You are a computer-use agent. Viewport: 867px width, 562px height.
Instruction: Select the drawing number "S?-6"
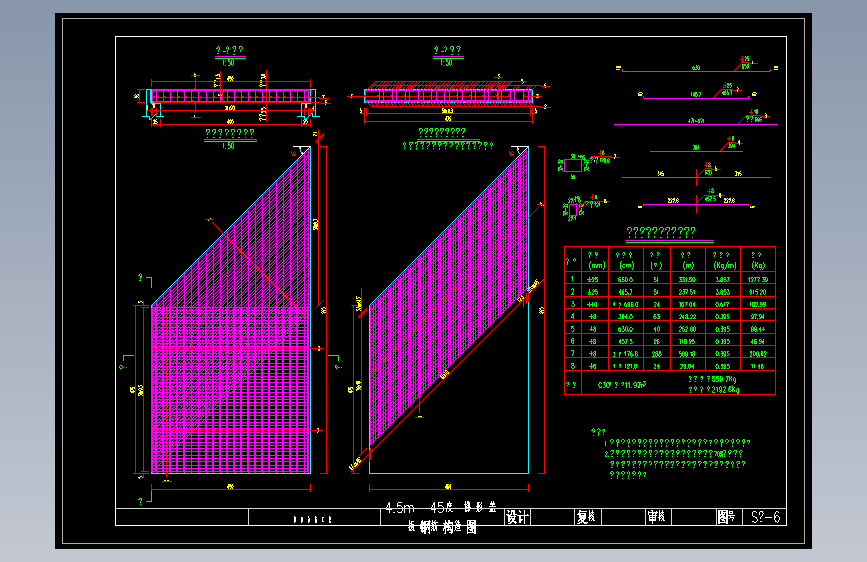766,517
